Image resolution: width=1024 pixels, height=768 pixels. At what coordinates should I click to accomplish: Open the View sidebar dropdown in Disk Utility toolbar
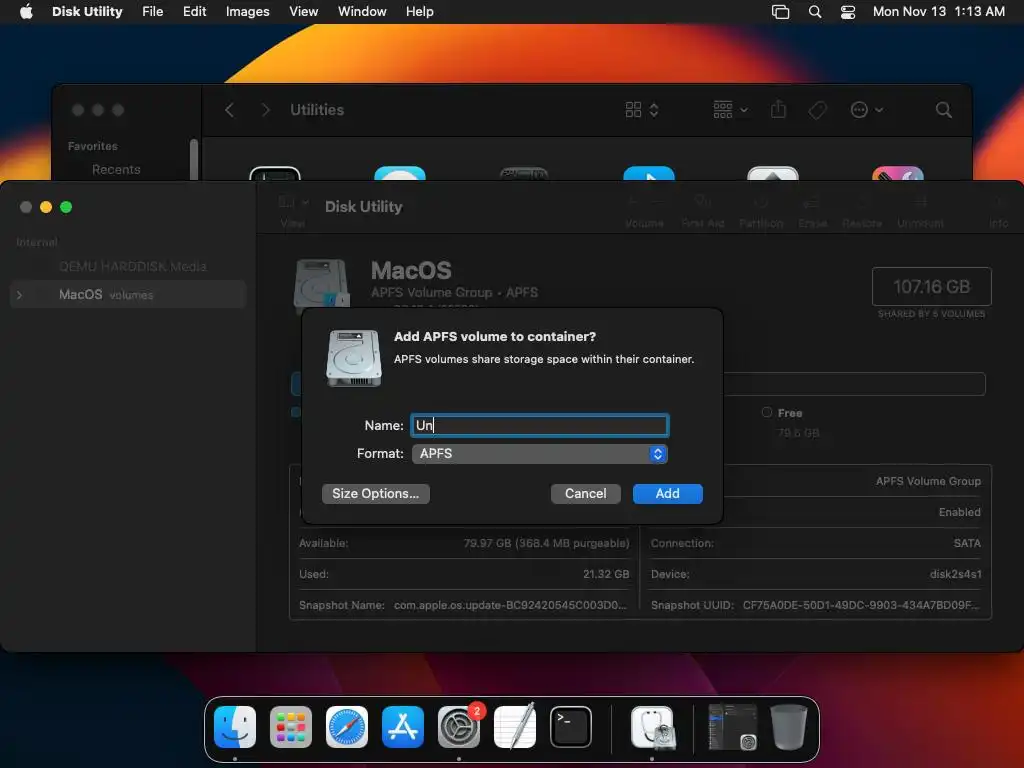(293, 202)
